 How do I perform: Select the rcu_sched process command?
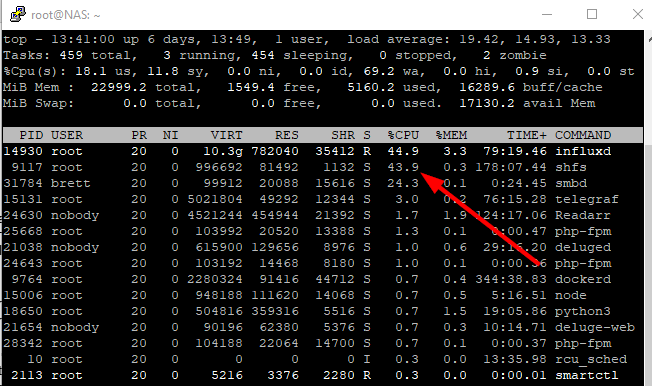tap(591, 359)
